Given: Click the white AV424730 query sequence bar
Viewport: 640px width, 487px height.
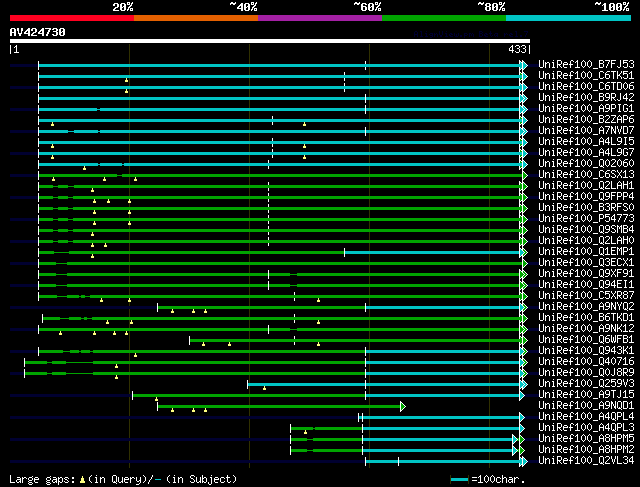Looking at the screenshot, I should coord(270,41).
